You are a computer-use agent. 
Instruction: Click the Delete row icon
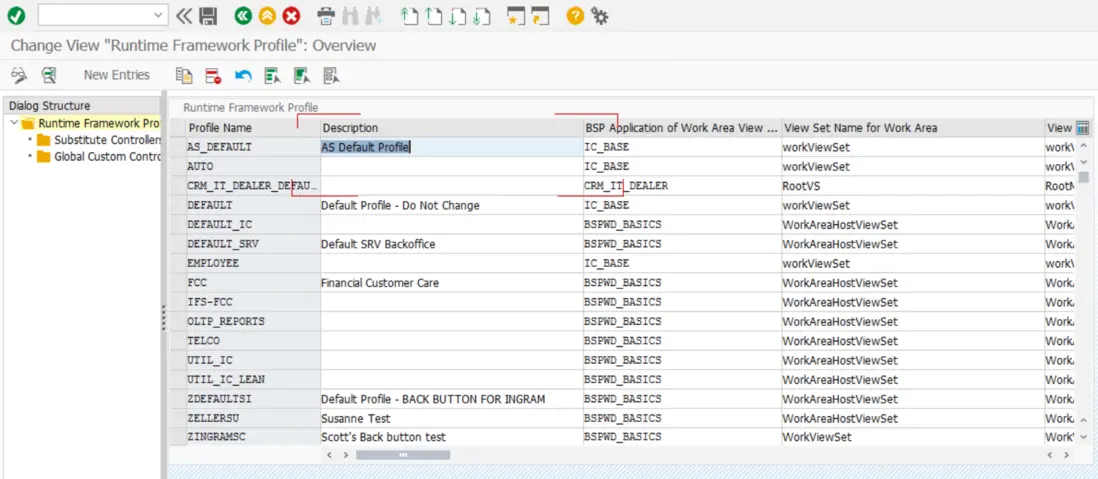pyautogui.click(x=213, y=75)
